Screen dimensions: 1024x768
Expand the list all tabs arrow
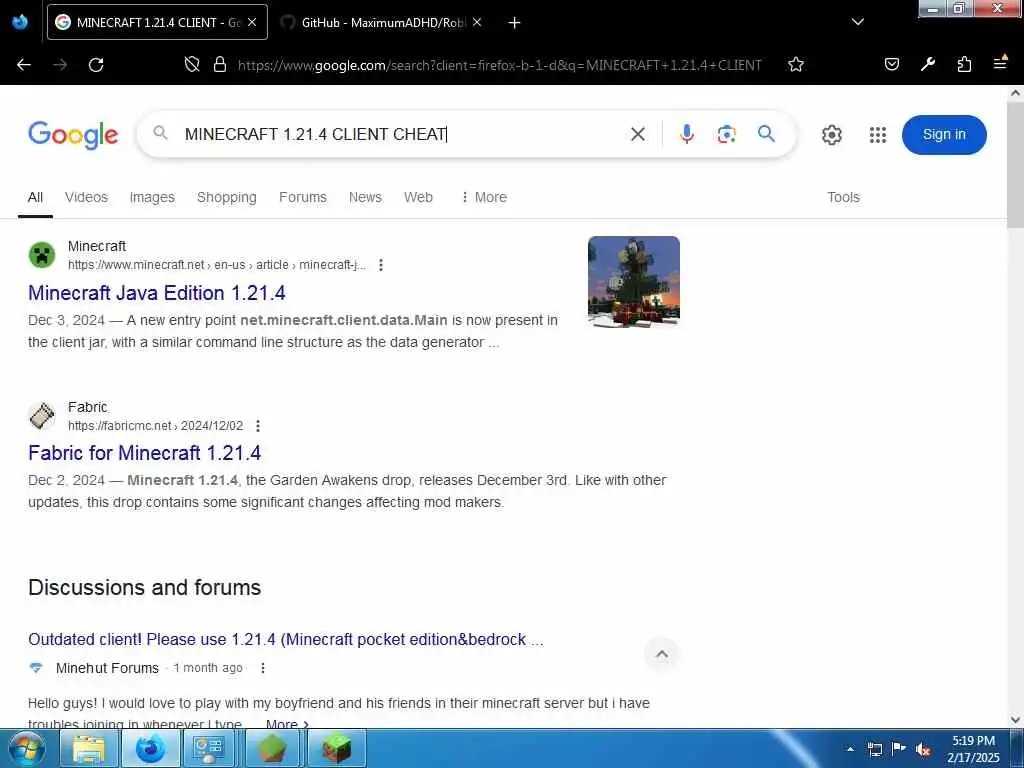click(x=858, y=22)
